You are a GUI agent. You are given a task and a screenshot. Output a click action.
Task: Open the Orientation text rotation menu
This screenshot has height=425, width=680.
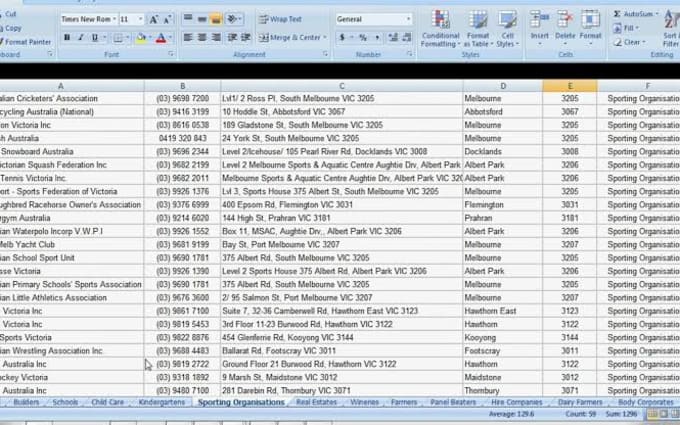234,19
